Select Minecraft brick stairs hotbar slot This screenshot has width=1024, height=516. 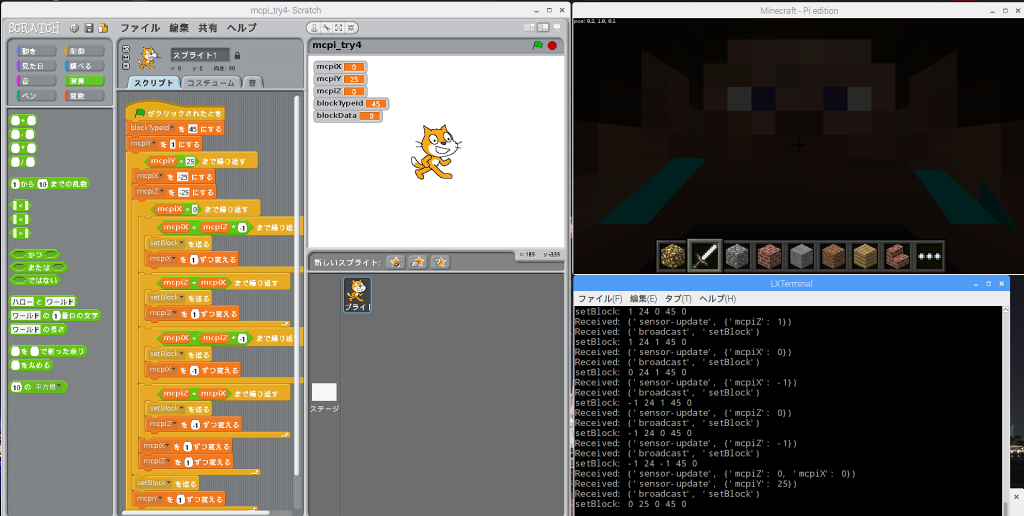[x=897, y=256]
